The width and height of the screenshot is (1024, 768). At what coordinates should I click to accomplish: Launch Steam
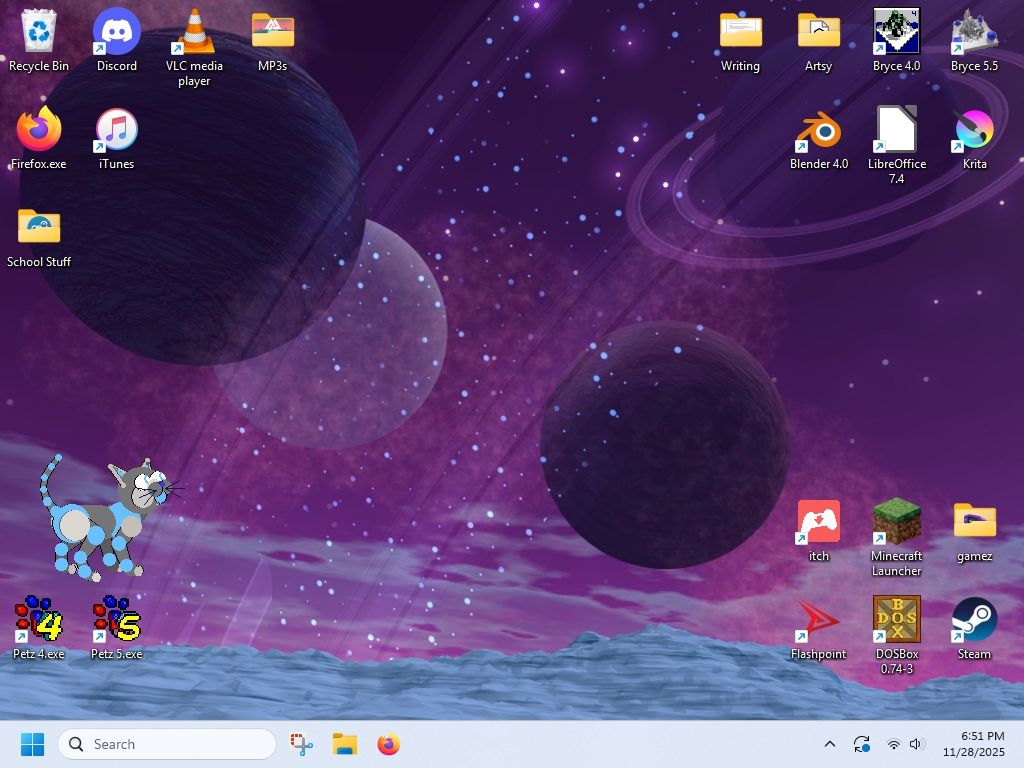click(973, 620)
